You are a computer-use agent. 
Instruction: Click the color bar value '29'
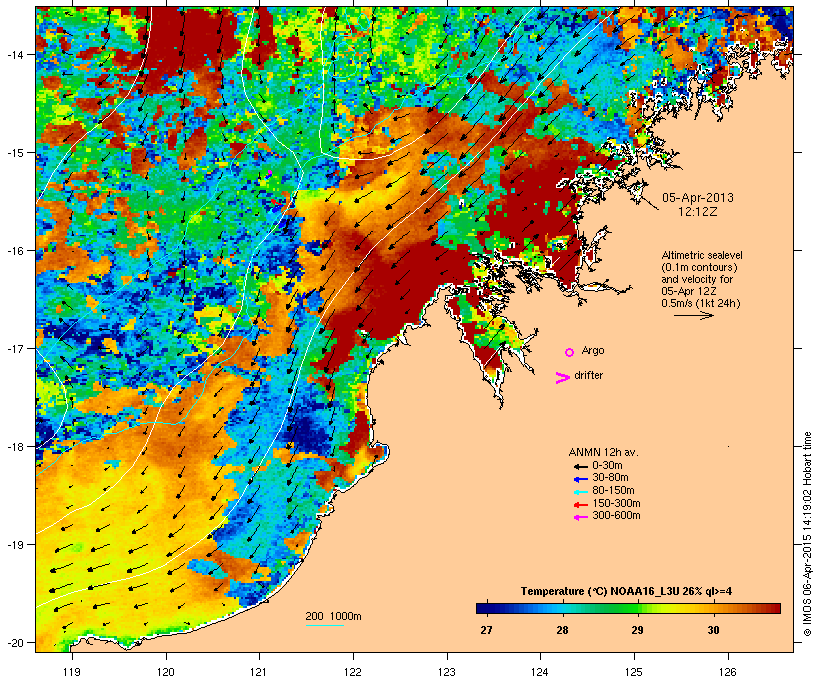pyautogui.click(x=637, y=630)
